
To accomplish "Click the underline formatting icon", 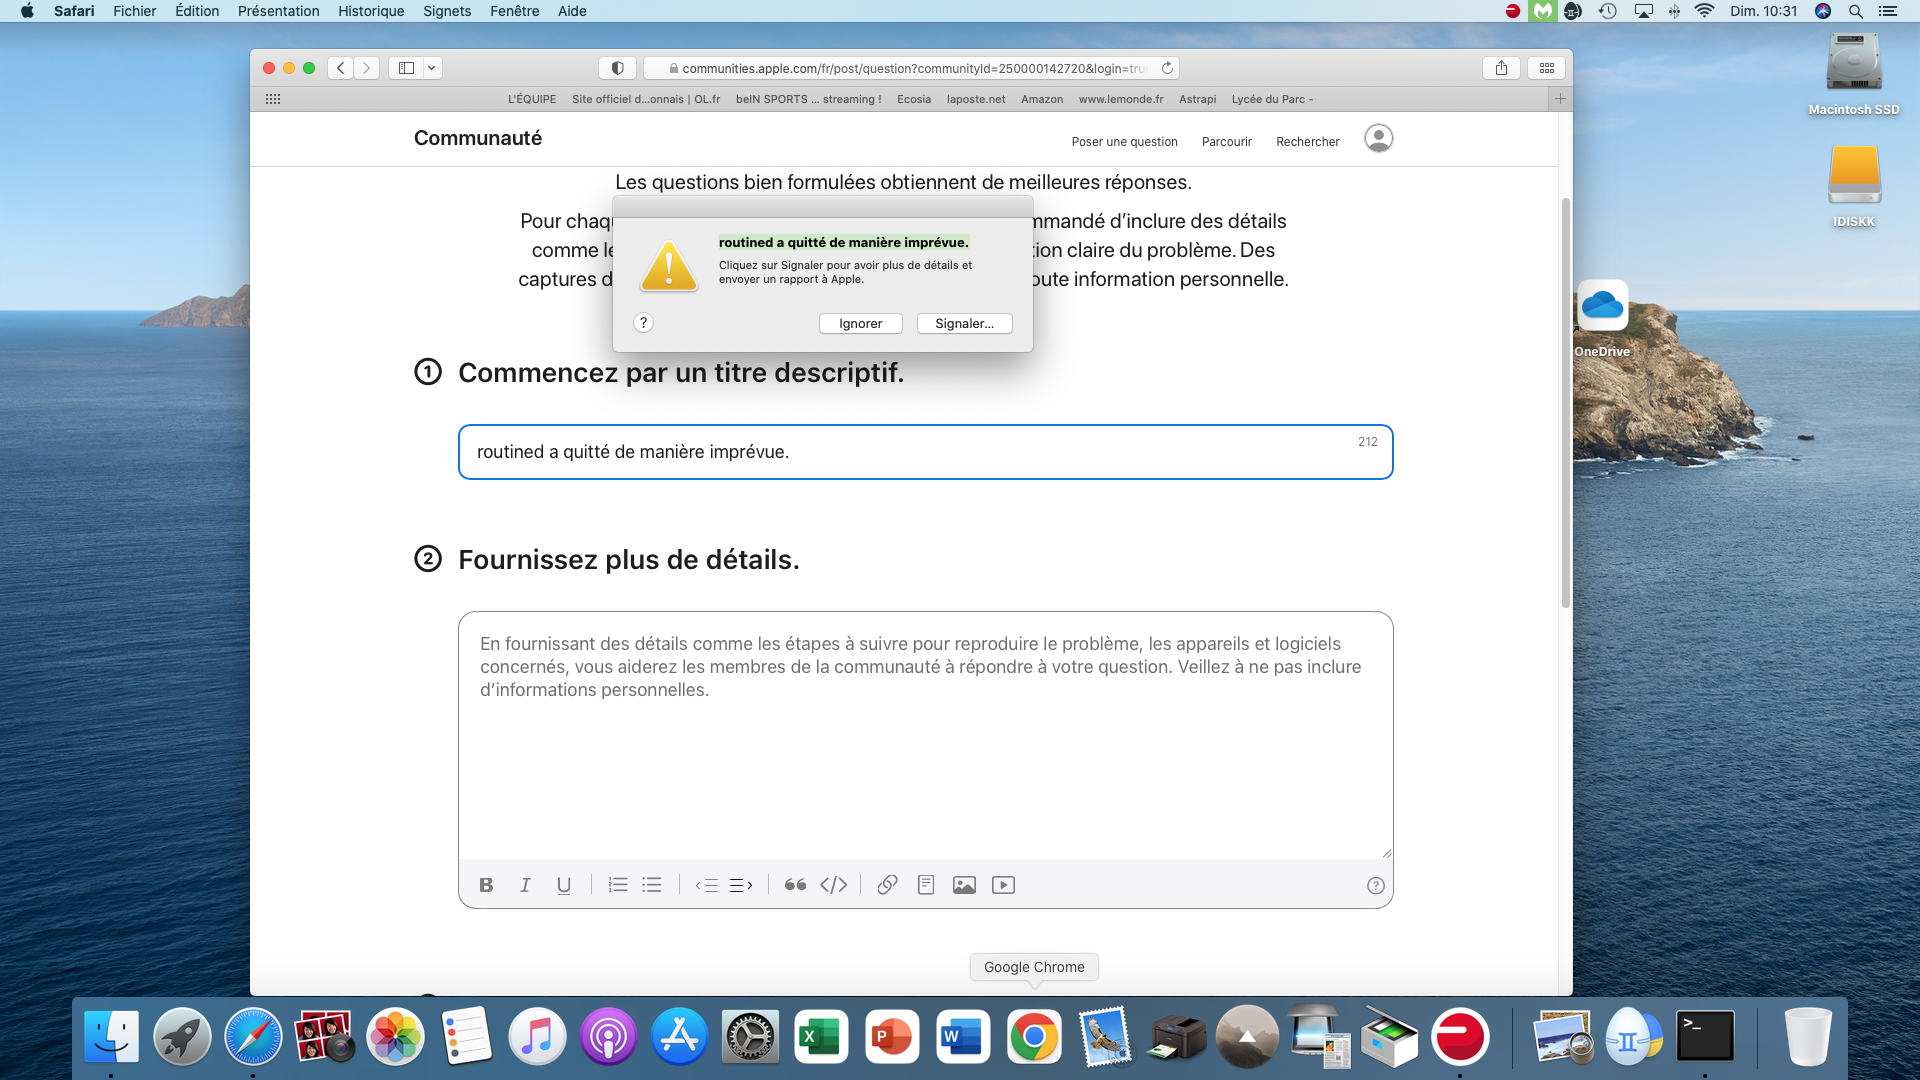I will [x=564, y=885].
